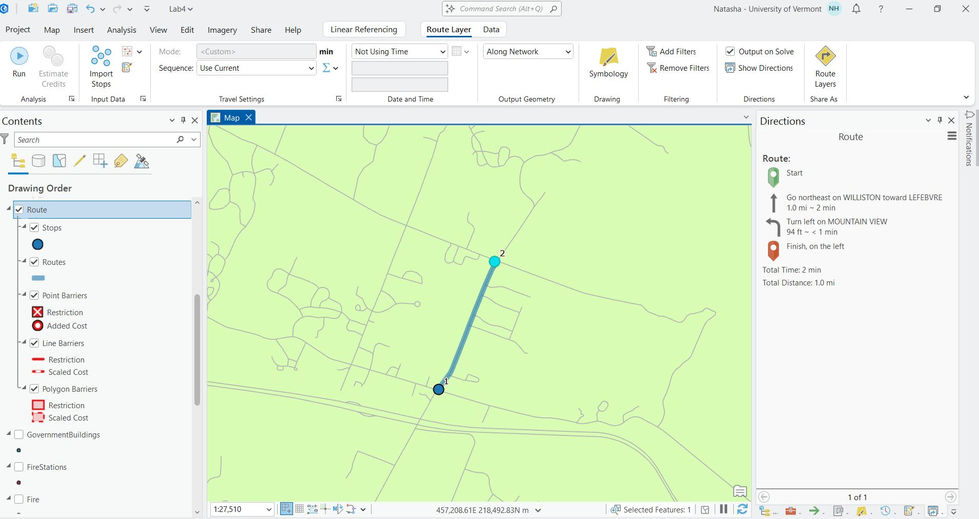This screenshot has width=979, height=519.
Task: Click Show Directions icon
Action: (x=729, y=67)
